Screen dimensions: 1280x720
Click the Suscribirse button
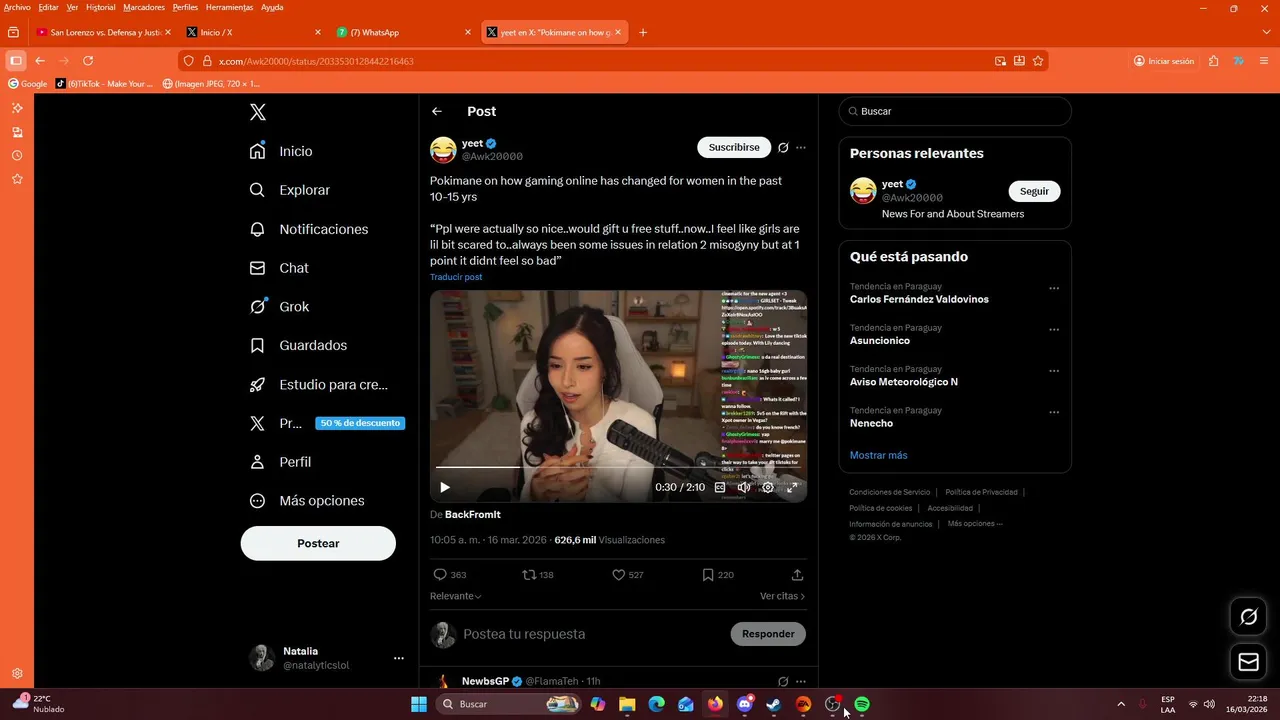(734, 147)
